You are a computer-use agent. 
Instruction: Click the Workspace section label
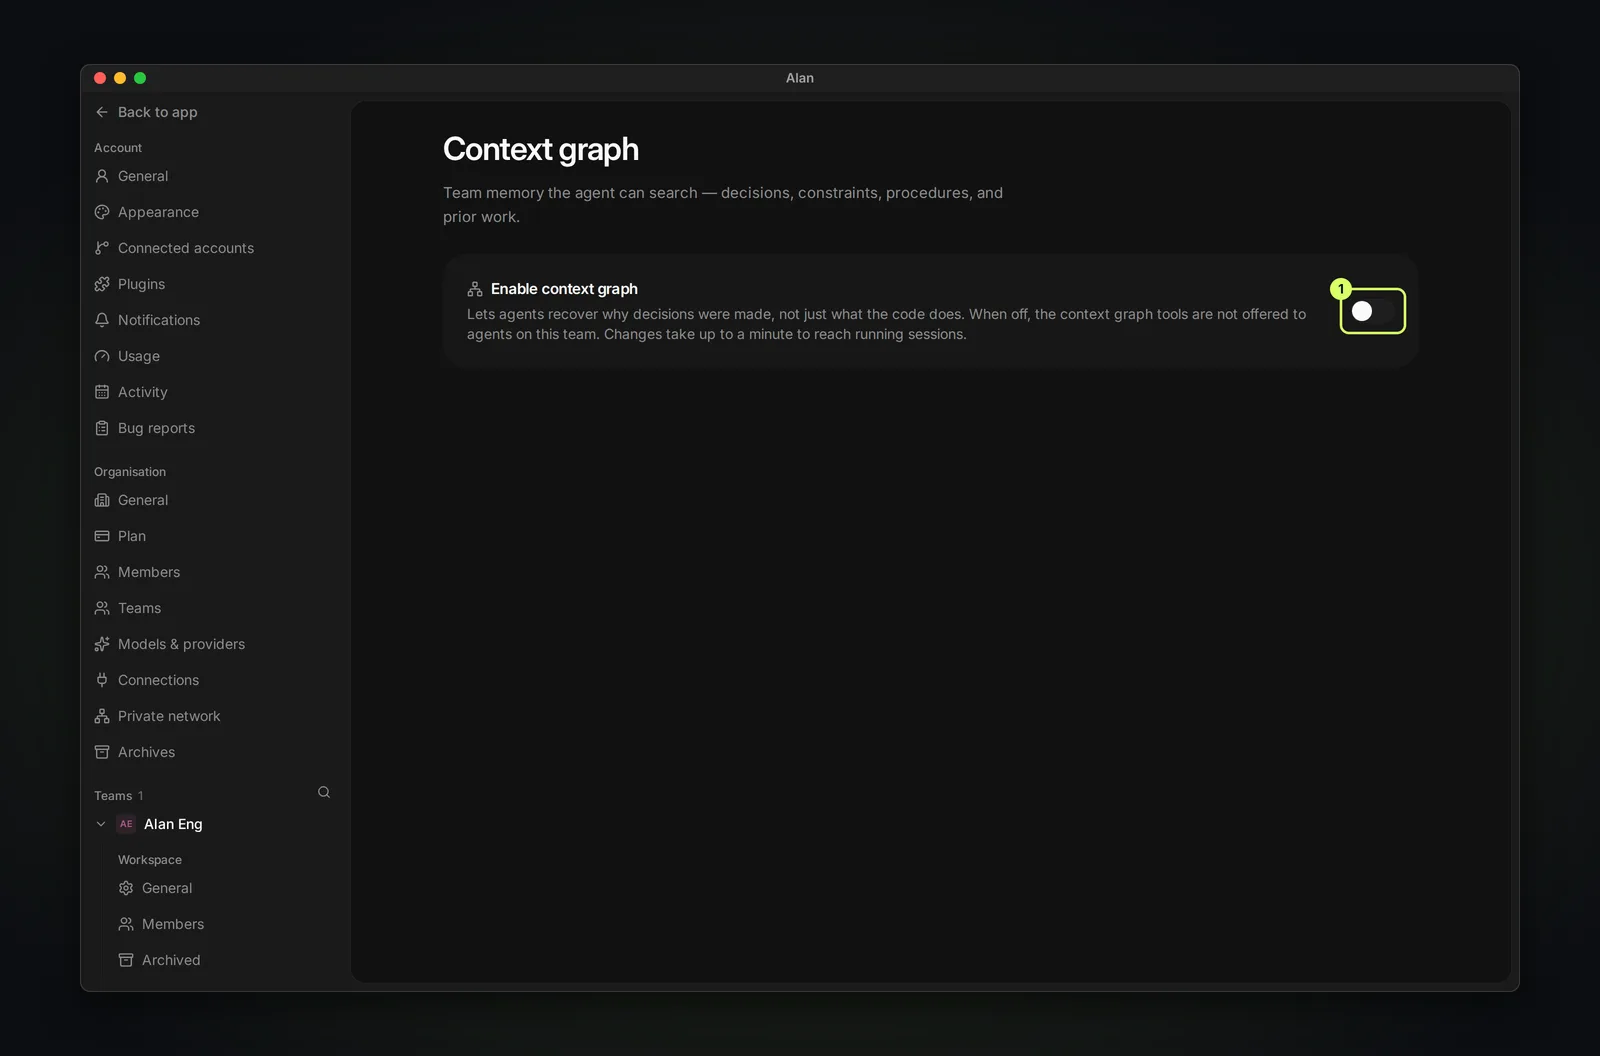tap(150, 860)
